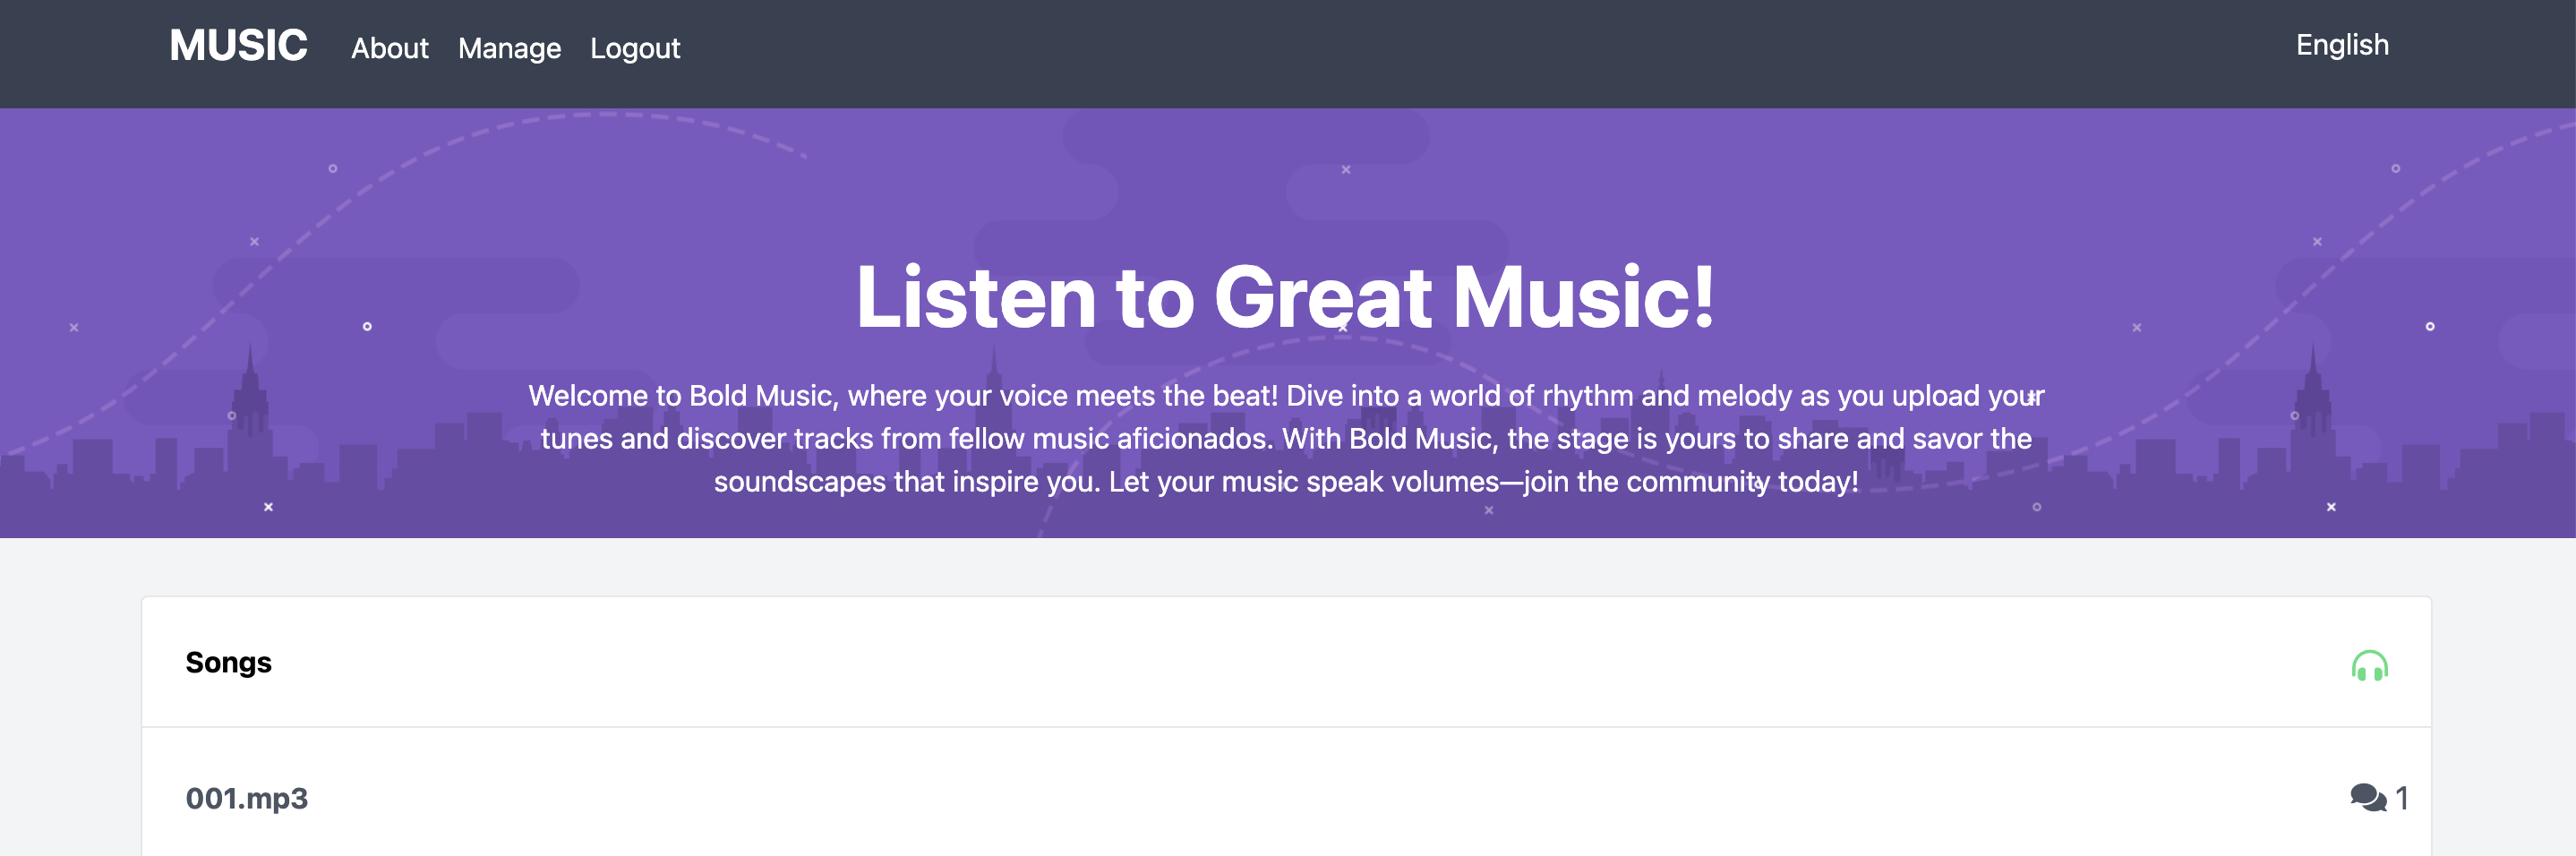Click the 'Listen to Great Music!' headline

pyautogui.click(x=1286, y=297)
